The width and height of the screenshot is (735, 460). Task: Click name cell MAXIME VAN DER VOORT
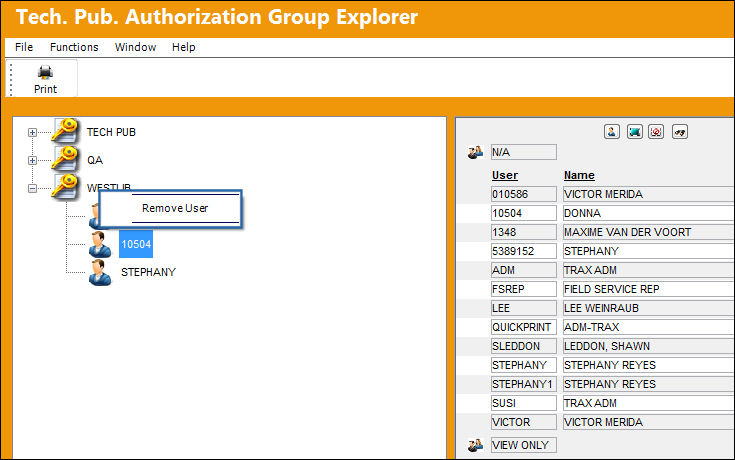point(648,232)
